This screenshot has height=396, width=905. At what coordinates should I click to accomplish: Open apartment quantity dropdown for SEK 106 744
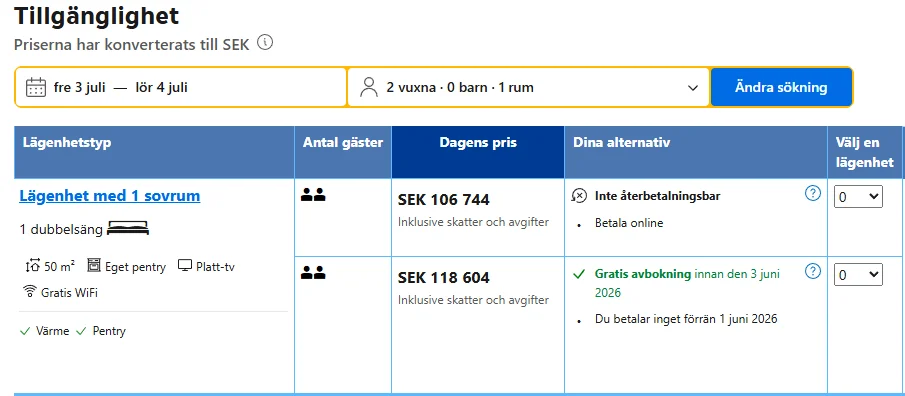click(x=858, y=197)
